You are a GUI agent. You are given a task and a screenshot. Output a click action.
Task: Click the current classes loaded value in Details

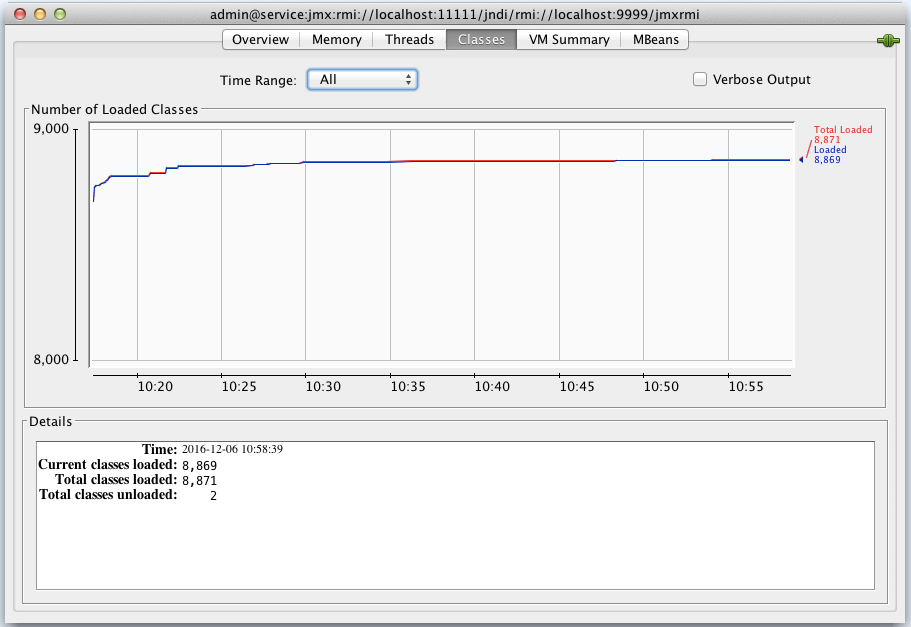tap(199, 465)
